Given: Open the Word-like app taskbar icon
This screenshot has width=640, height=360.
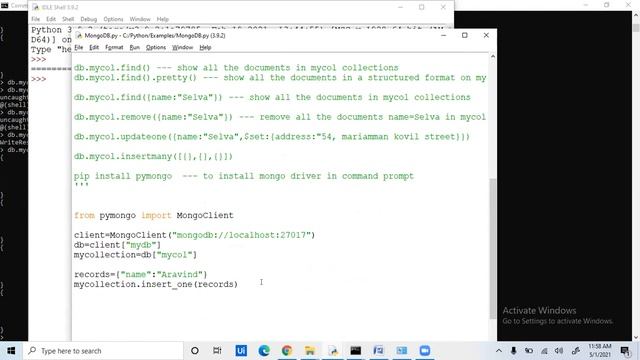Looking at the screenshot, I should pos(378,351).
